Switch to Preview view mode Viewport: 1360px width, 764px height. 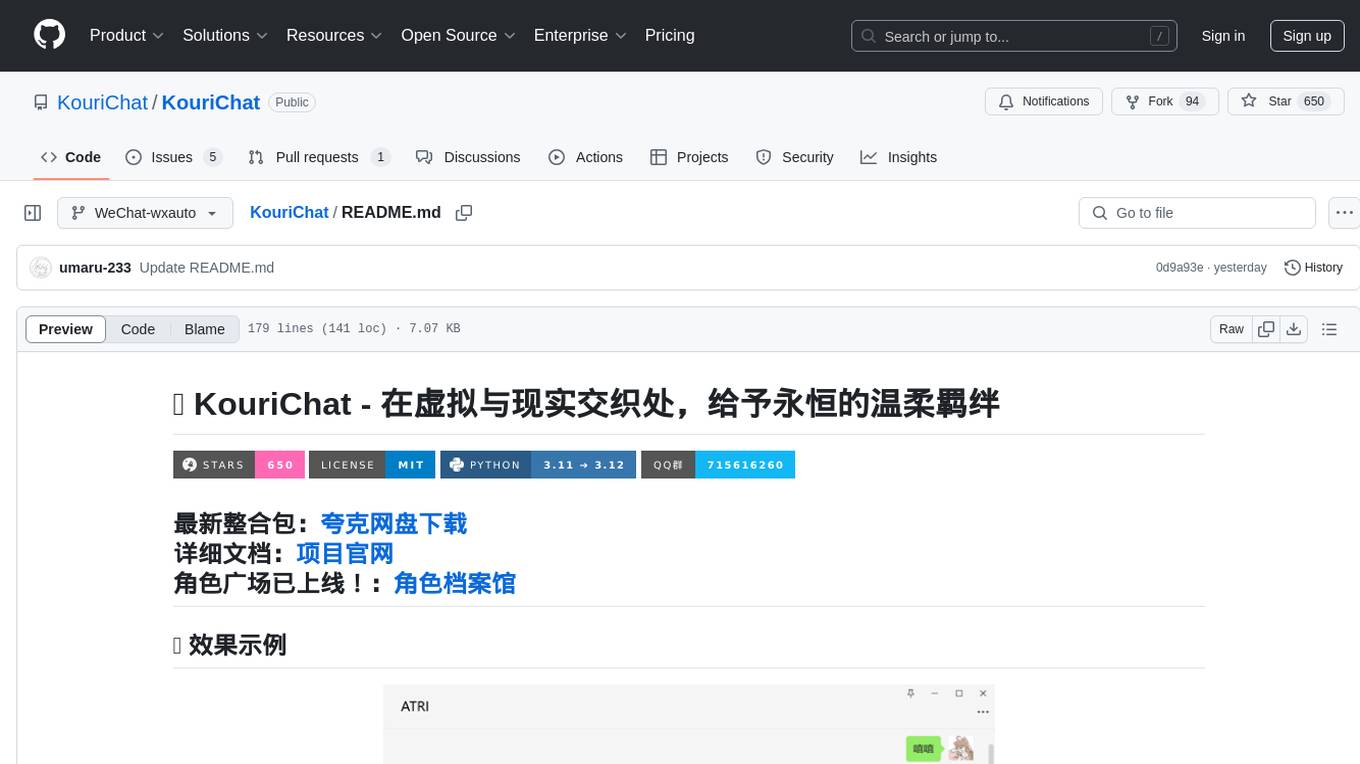point(66,329)
